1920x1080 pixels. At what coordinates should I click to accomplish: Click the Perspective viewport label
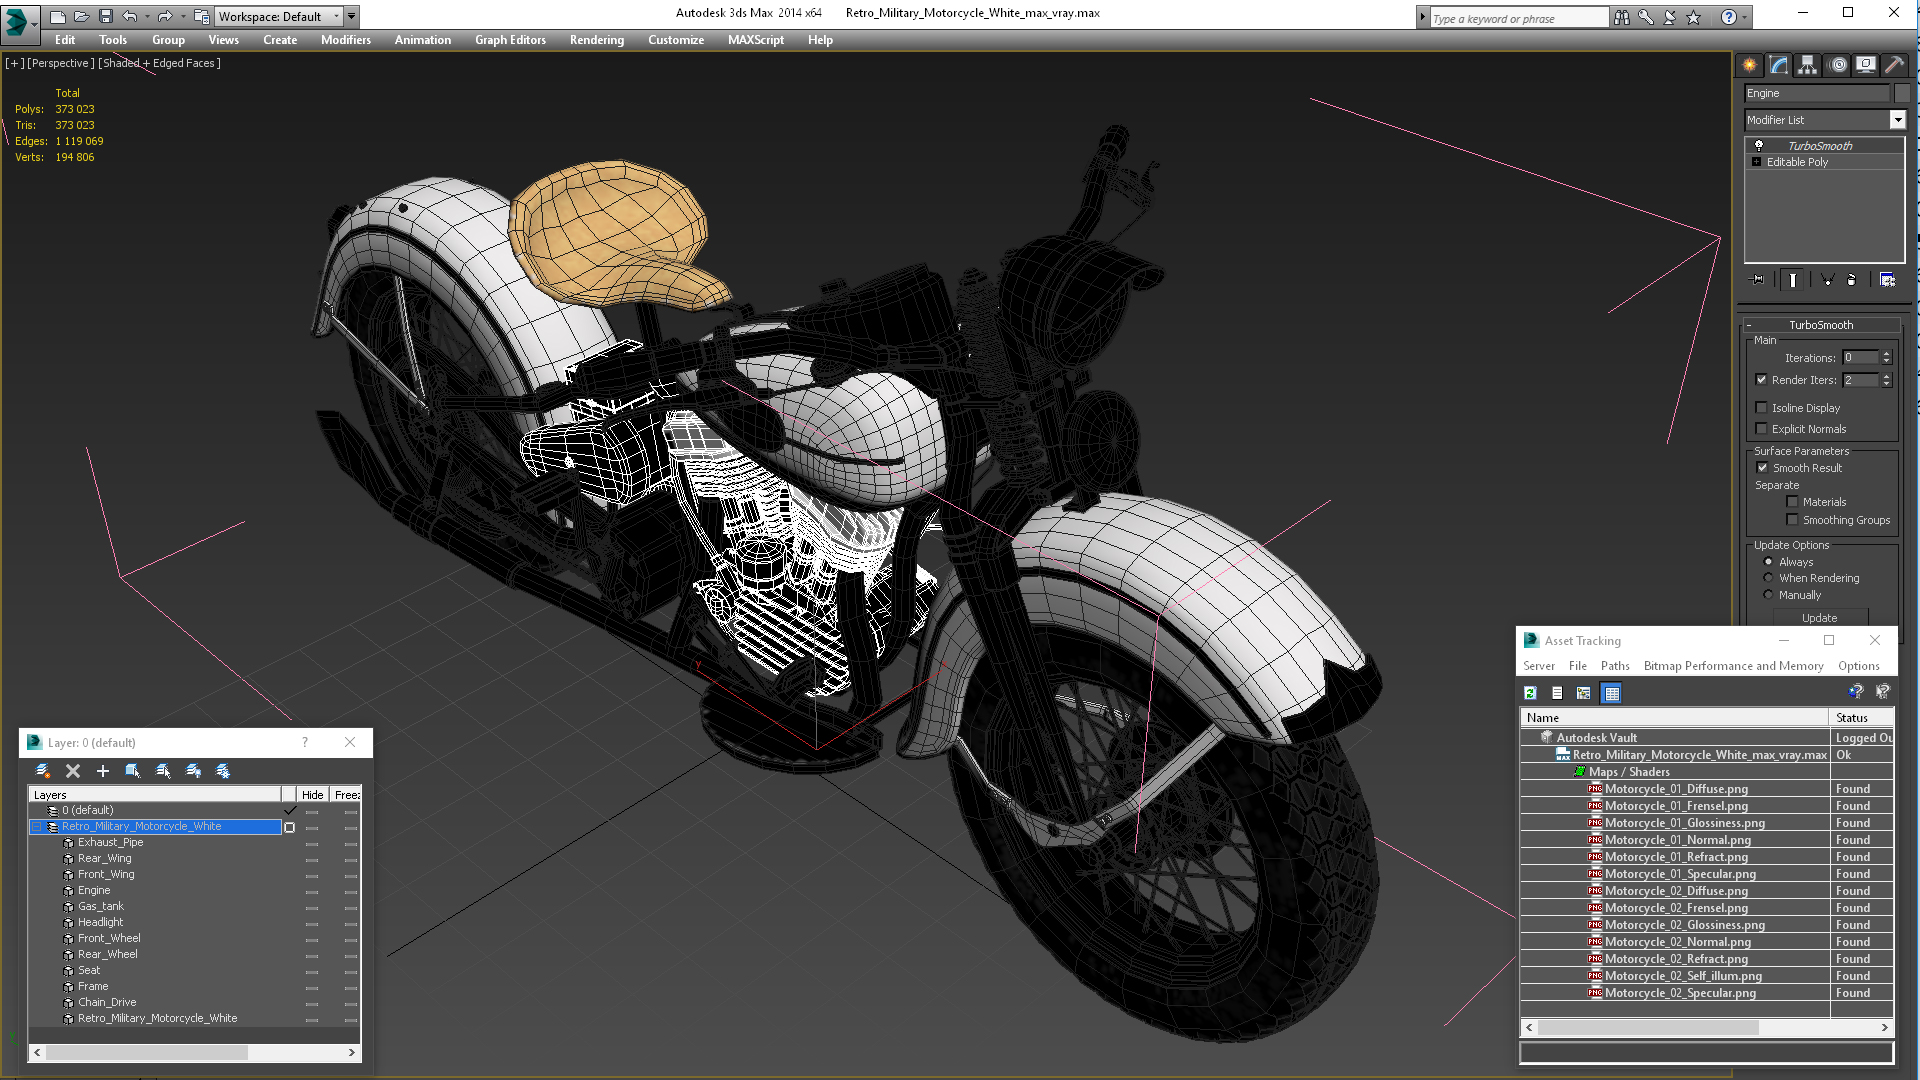[x=61, y=63]
